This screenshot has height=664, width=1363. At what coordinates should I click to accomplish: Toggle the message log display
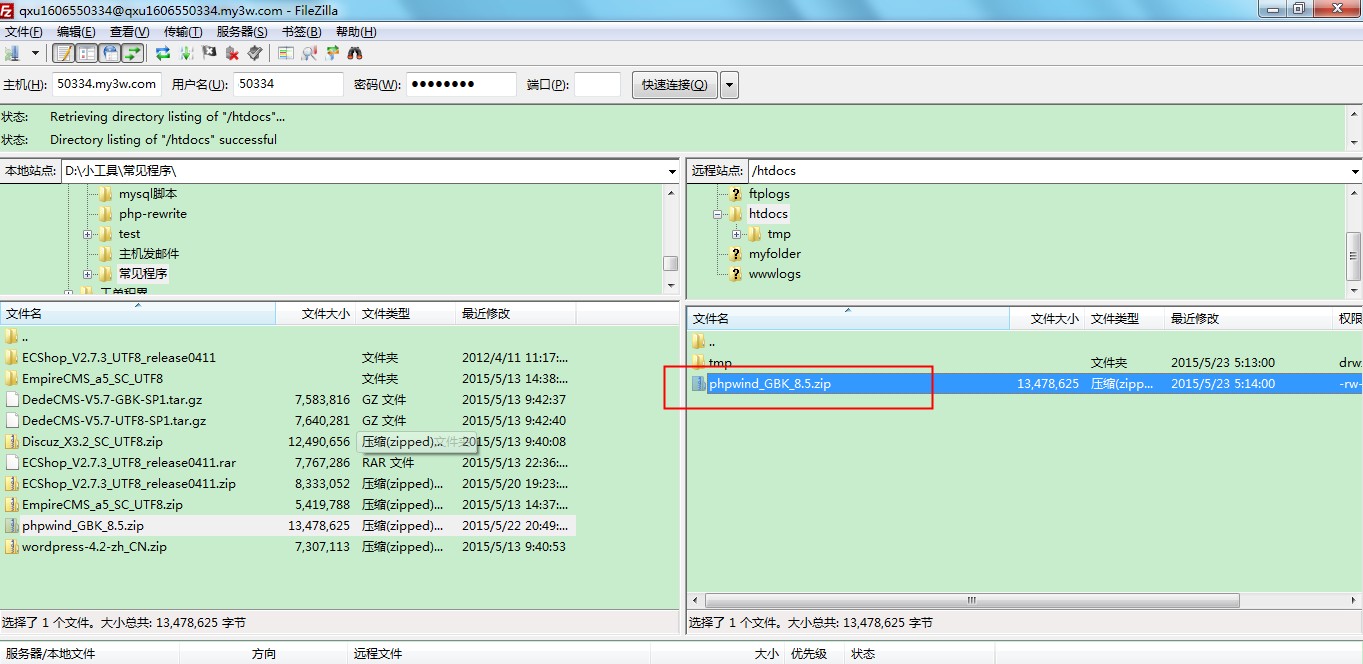(63, 53)
